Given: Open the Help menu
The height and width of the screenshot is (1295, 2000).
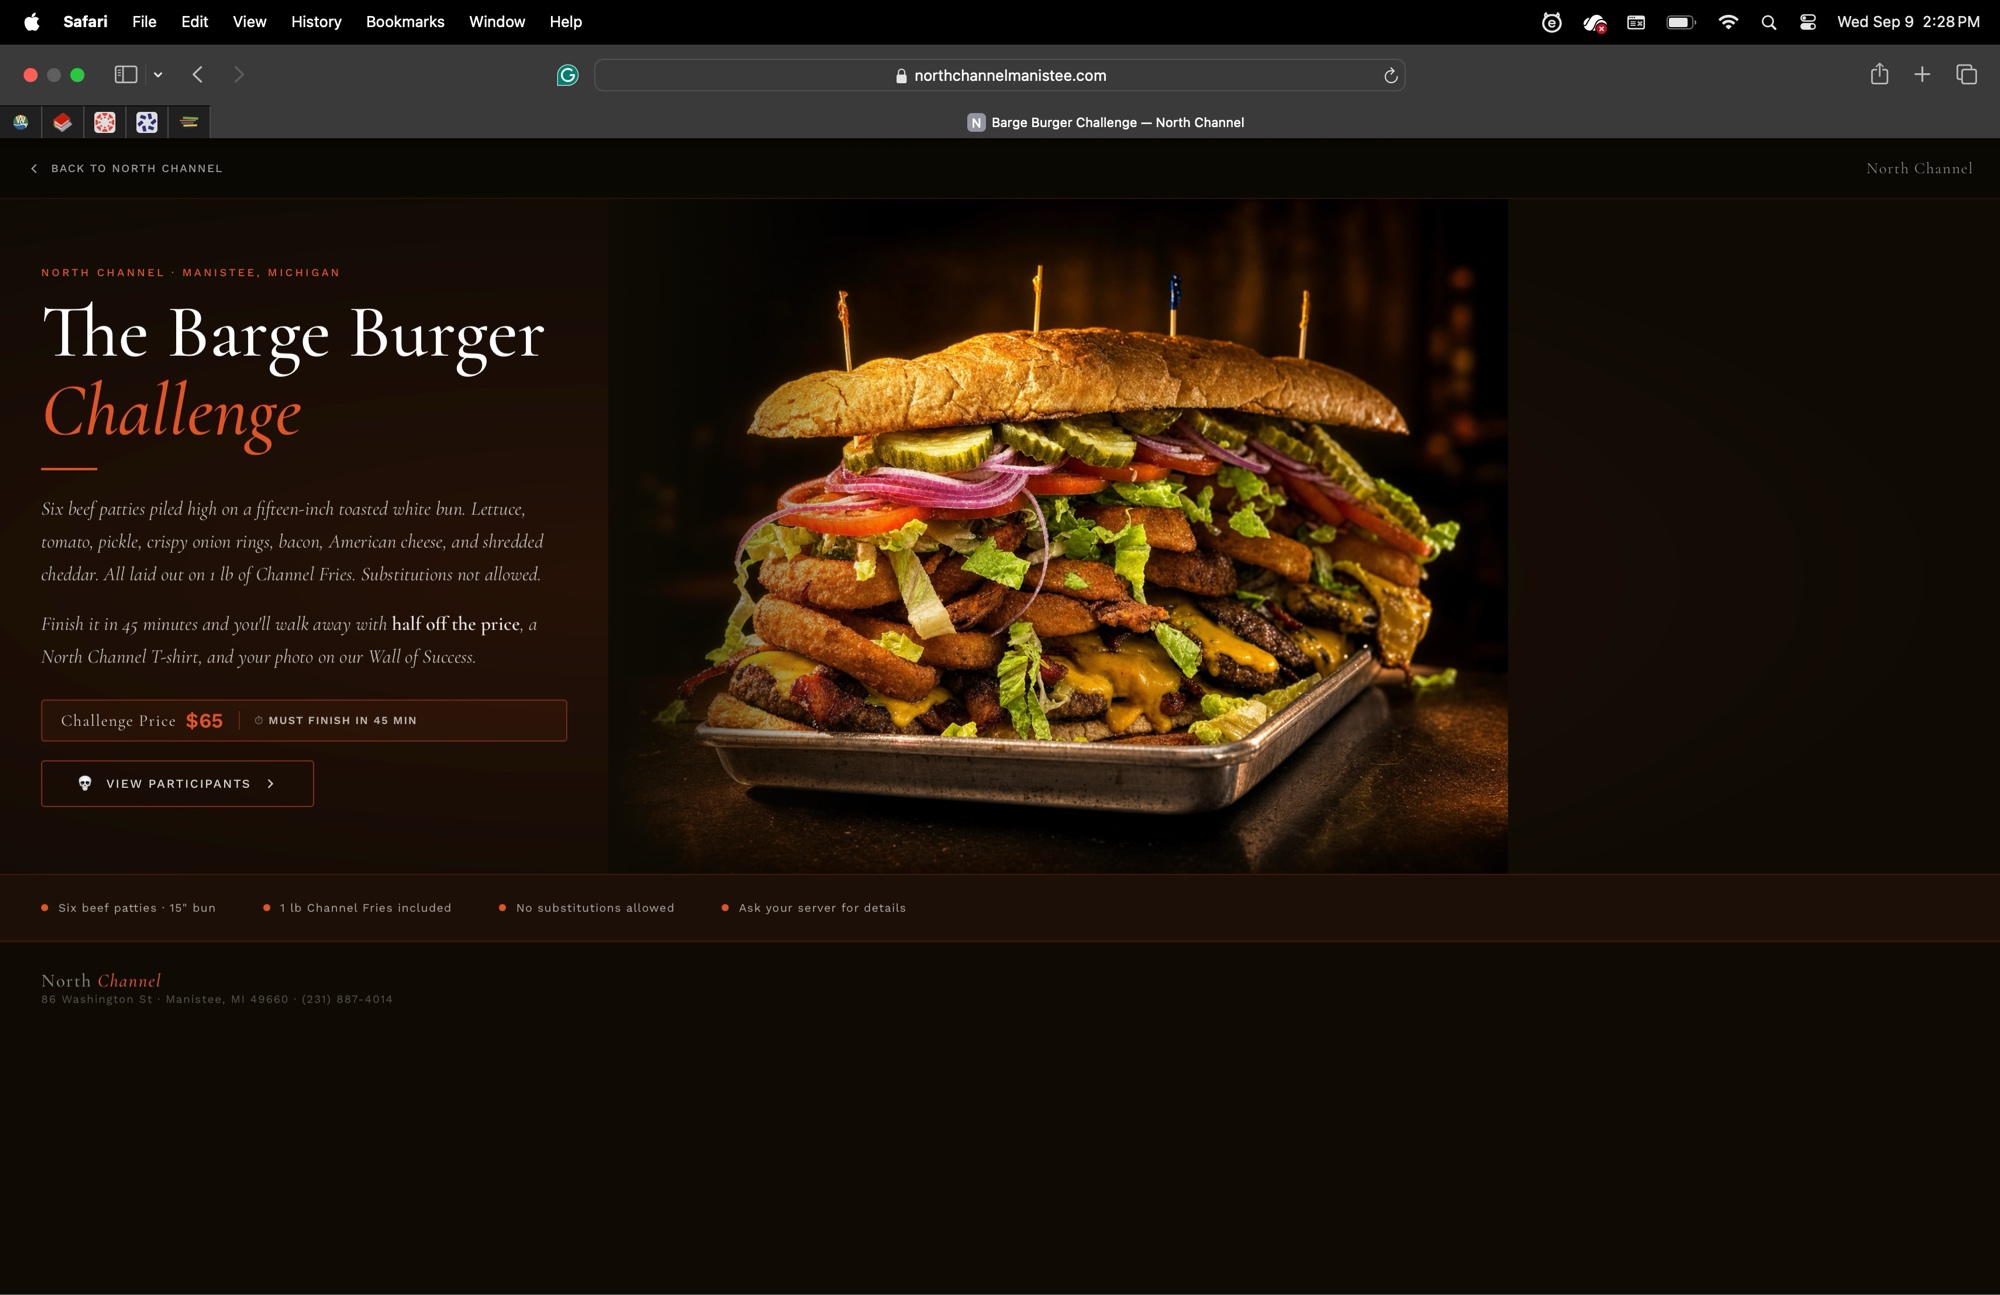Looking at the screenshot, I should (x=566, y=22).
